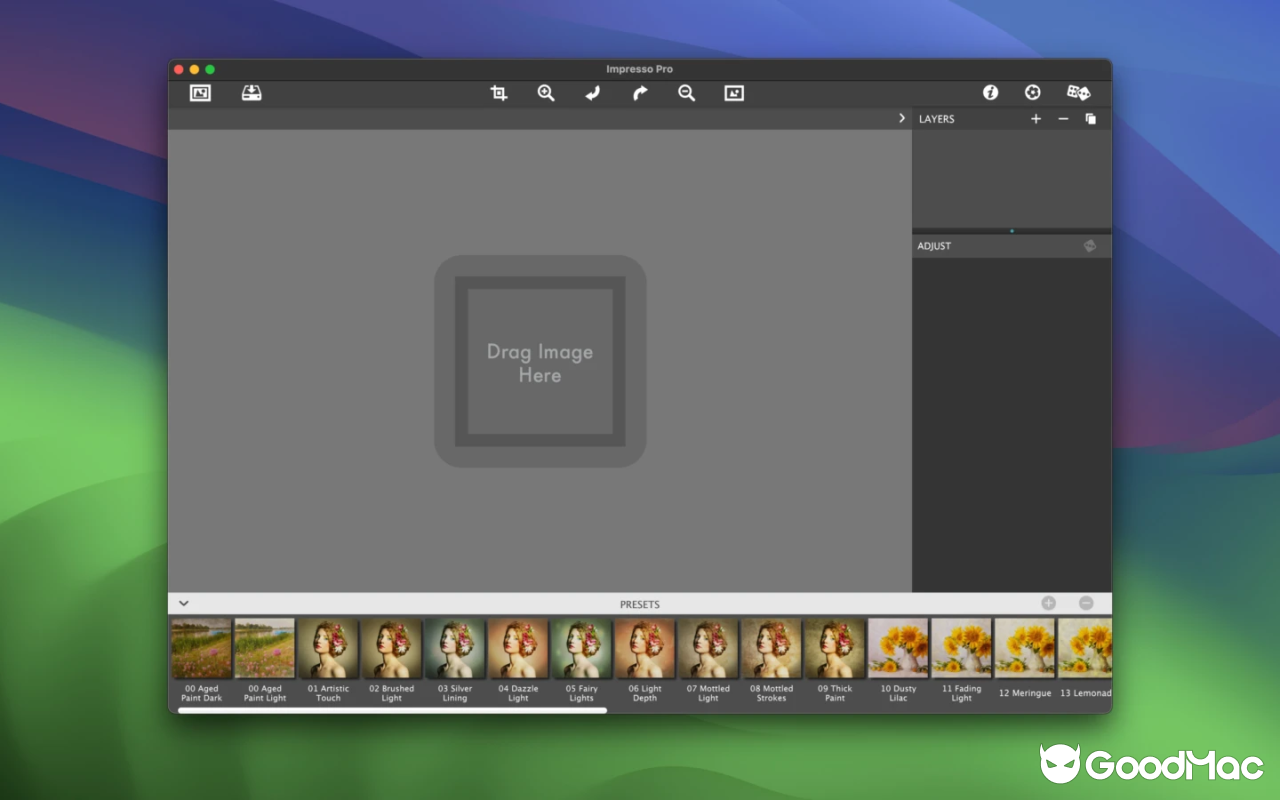The height and width of the screenshot is (800, 1280).
Task: Open Settings with the gear icon
Action: tap(1032, 92)
